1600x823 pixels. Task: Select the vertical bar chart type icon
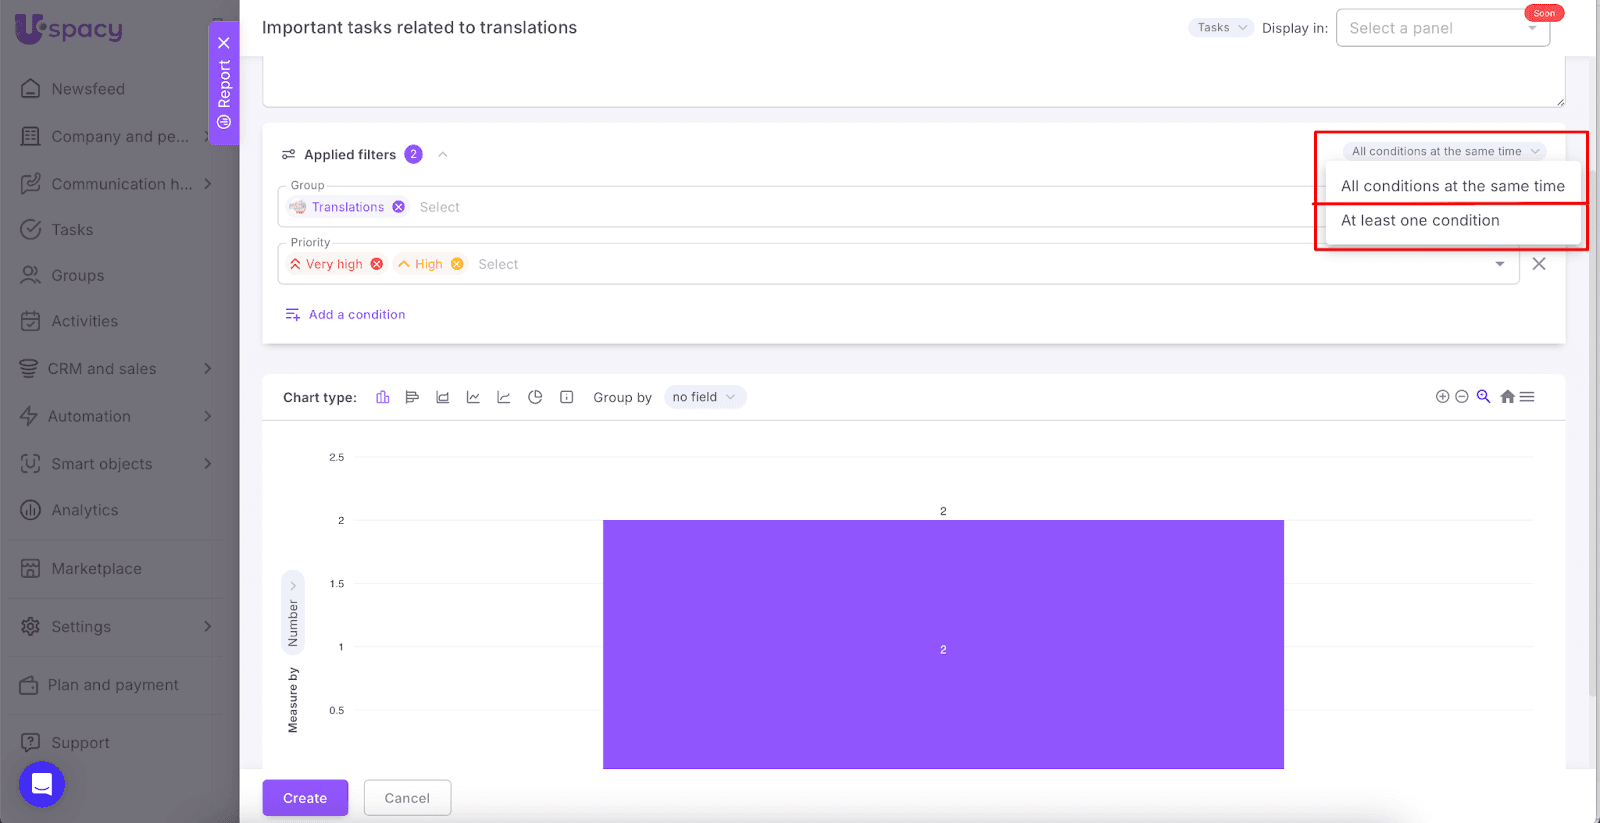[382, 397]
